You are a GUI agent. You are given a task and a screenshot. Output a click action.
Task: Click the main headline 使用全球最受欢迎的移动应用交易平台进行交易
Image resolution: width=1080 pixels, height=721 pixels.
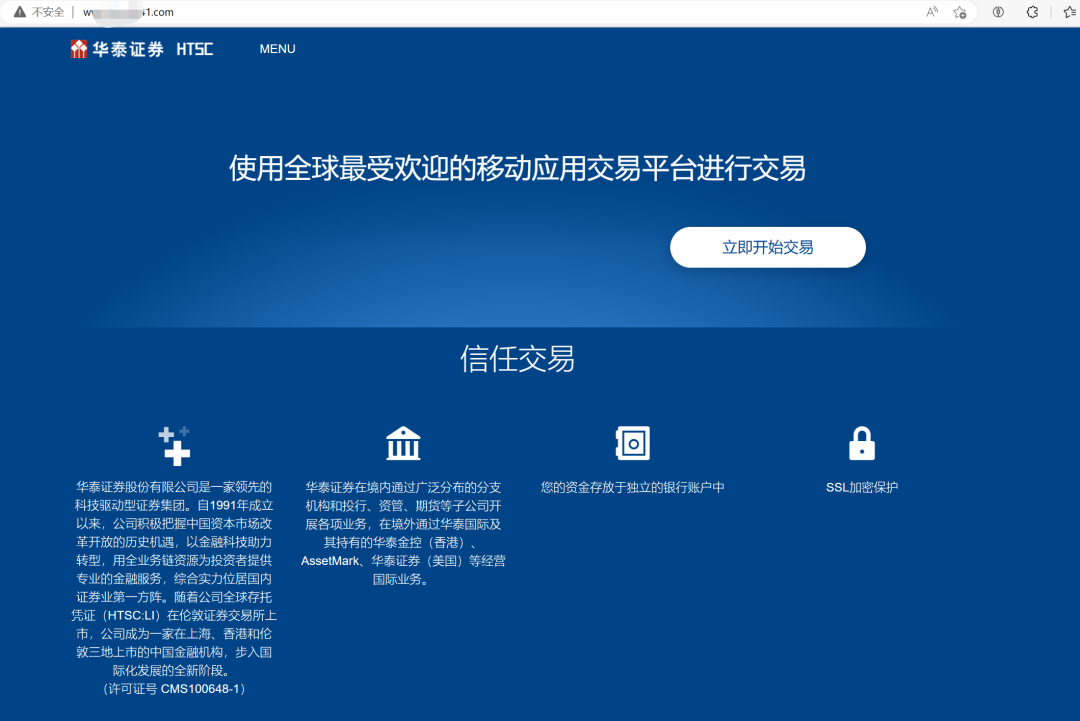[x=517, y=168]
